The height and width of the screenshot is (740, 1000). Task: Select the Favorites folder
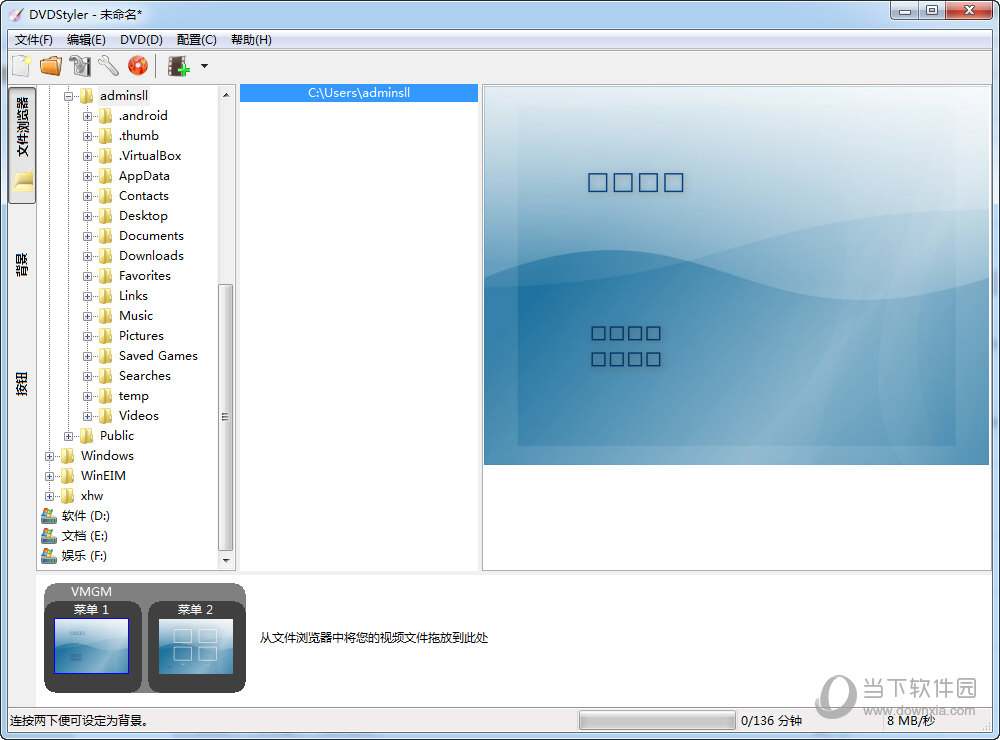tap(145, 276)
